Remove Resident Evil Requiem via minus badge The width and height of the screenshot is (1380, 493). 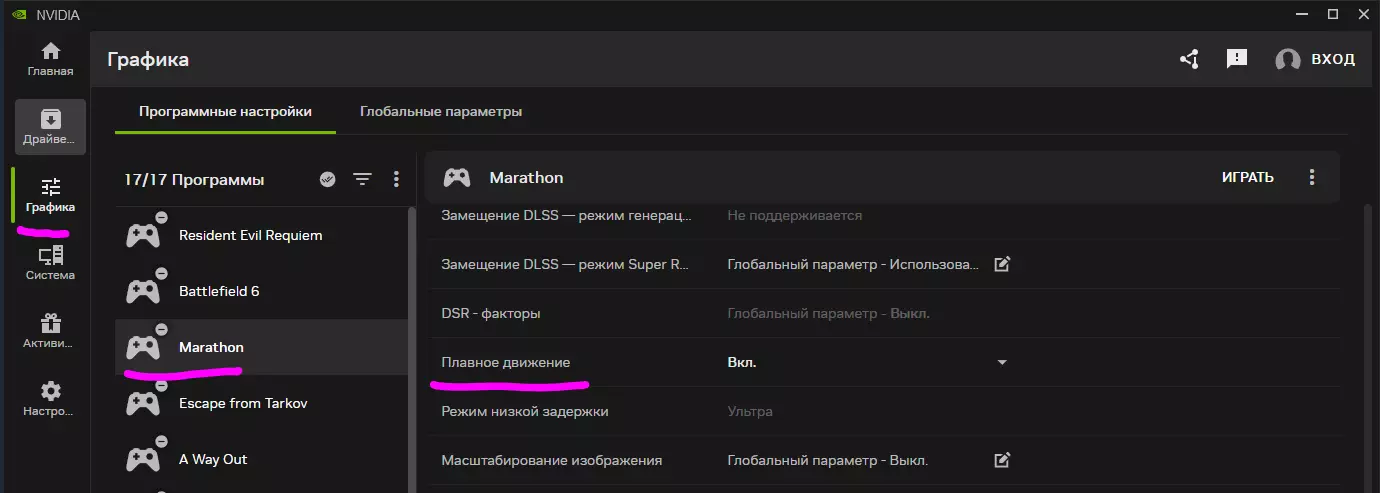click(161, 218)
